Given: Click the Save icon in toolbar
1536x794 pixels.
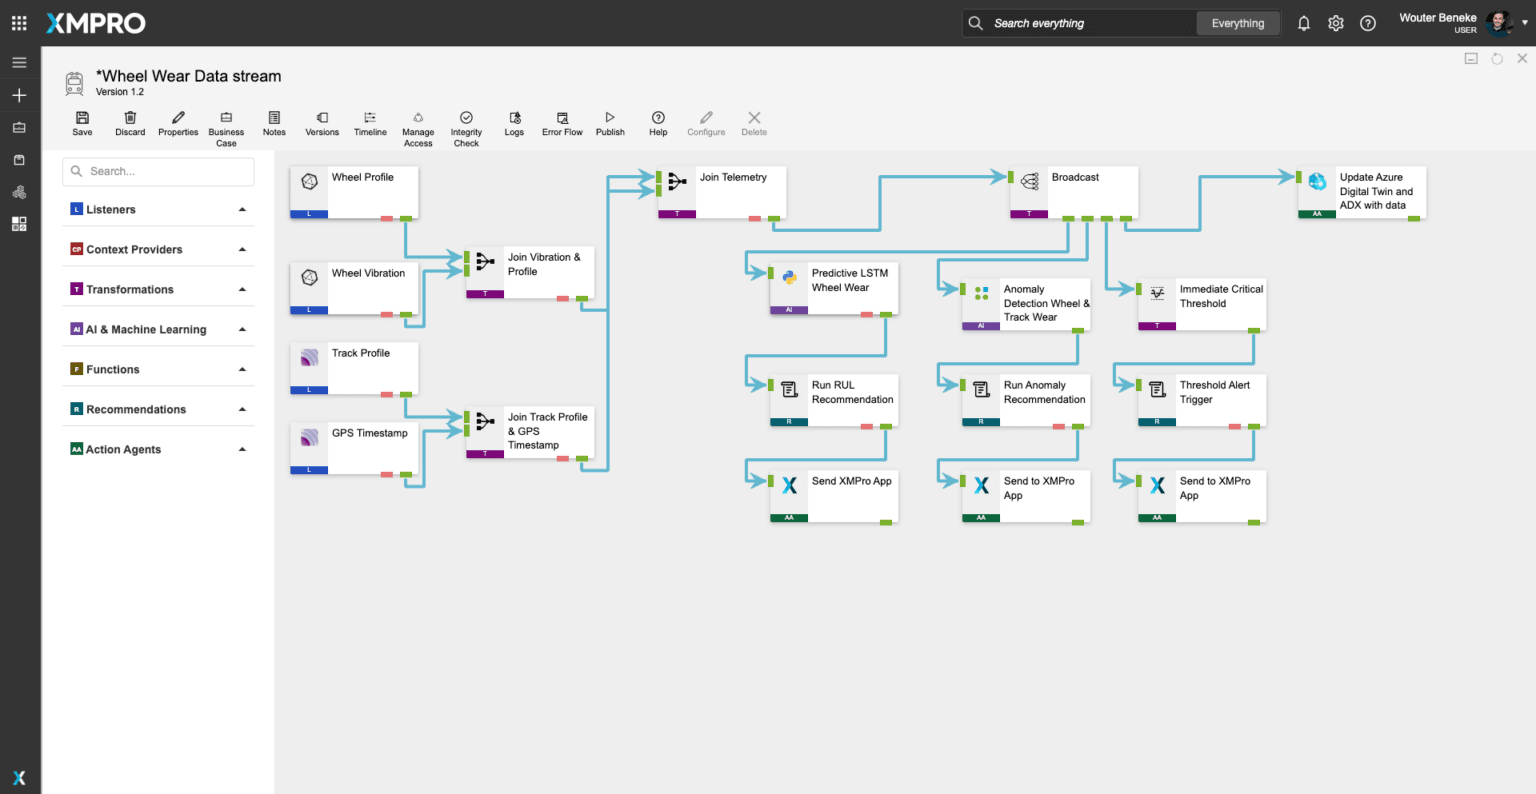Looking at the screenshot, I should coord(82,118).
